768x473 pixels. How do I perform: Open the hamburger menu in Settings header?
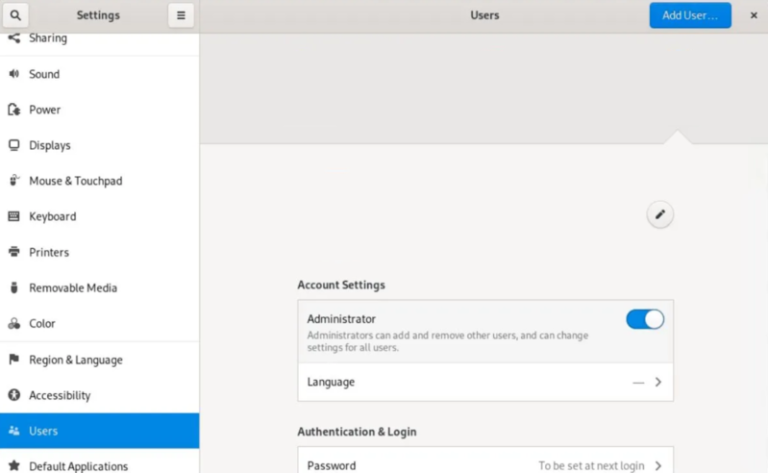tap(180, 15)
